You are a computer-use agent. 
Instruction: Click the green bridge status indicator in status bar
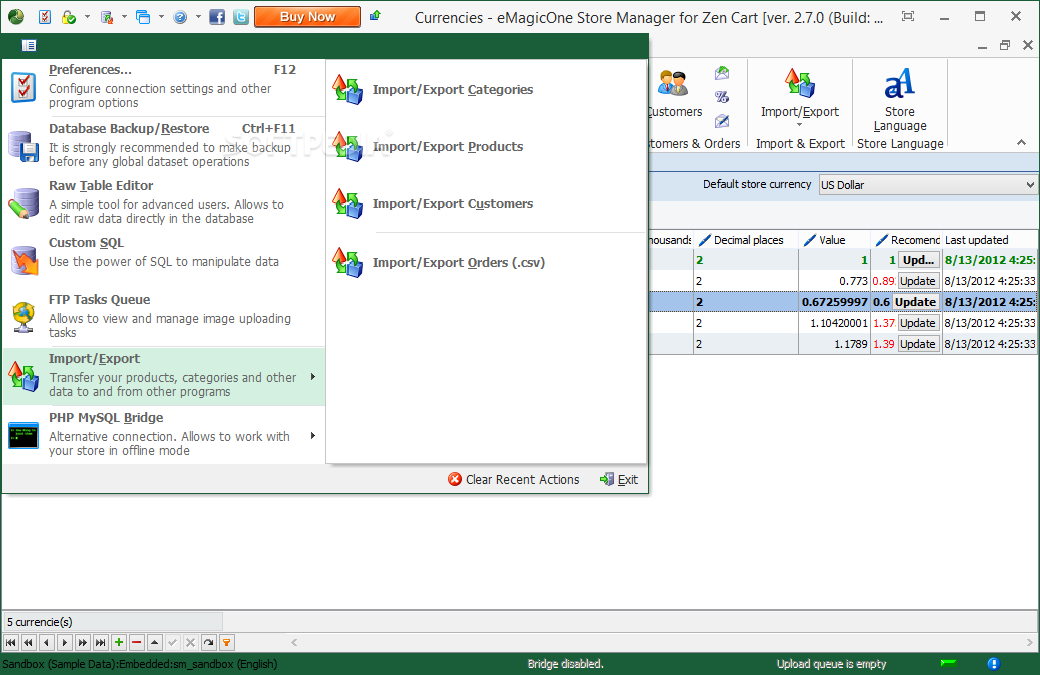pyautogui.click(x=948, y=662)
